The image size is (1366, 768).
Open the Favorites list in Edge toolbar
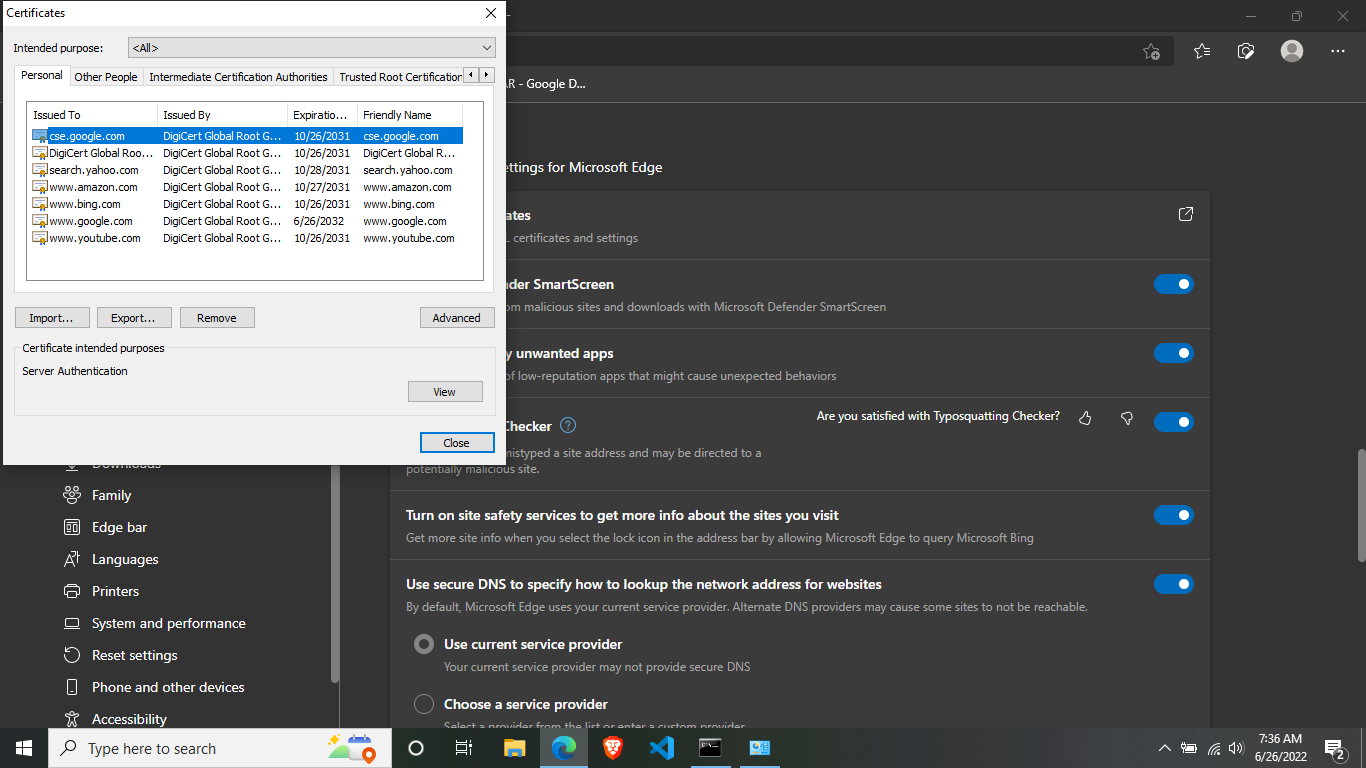1201,51
